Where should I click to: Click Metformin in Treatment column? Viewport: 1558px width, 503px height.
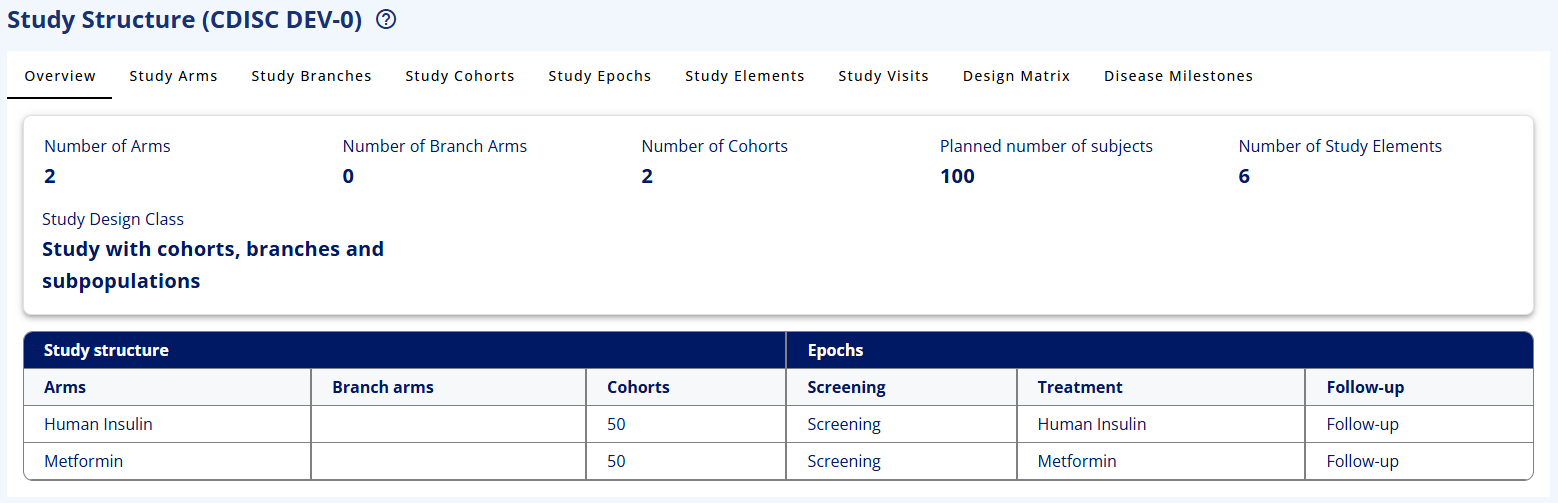click(1077, 461)
